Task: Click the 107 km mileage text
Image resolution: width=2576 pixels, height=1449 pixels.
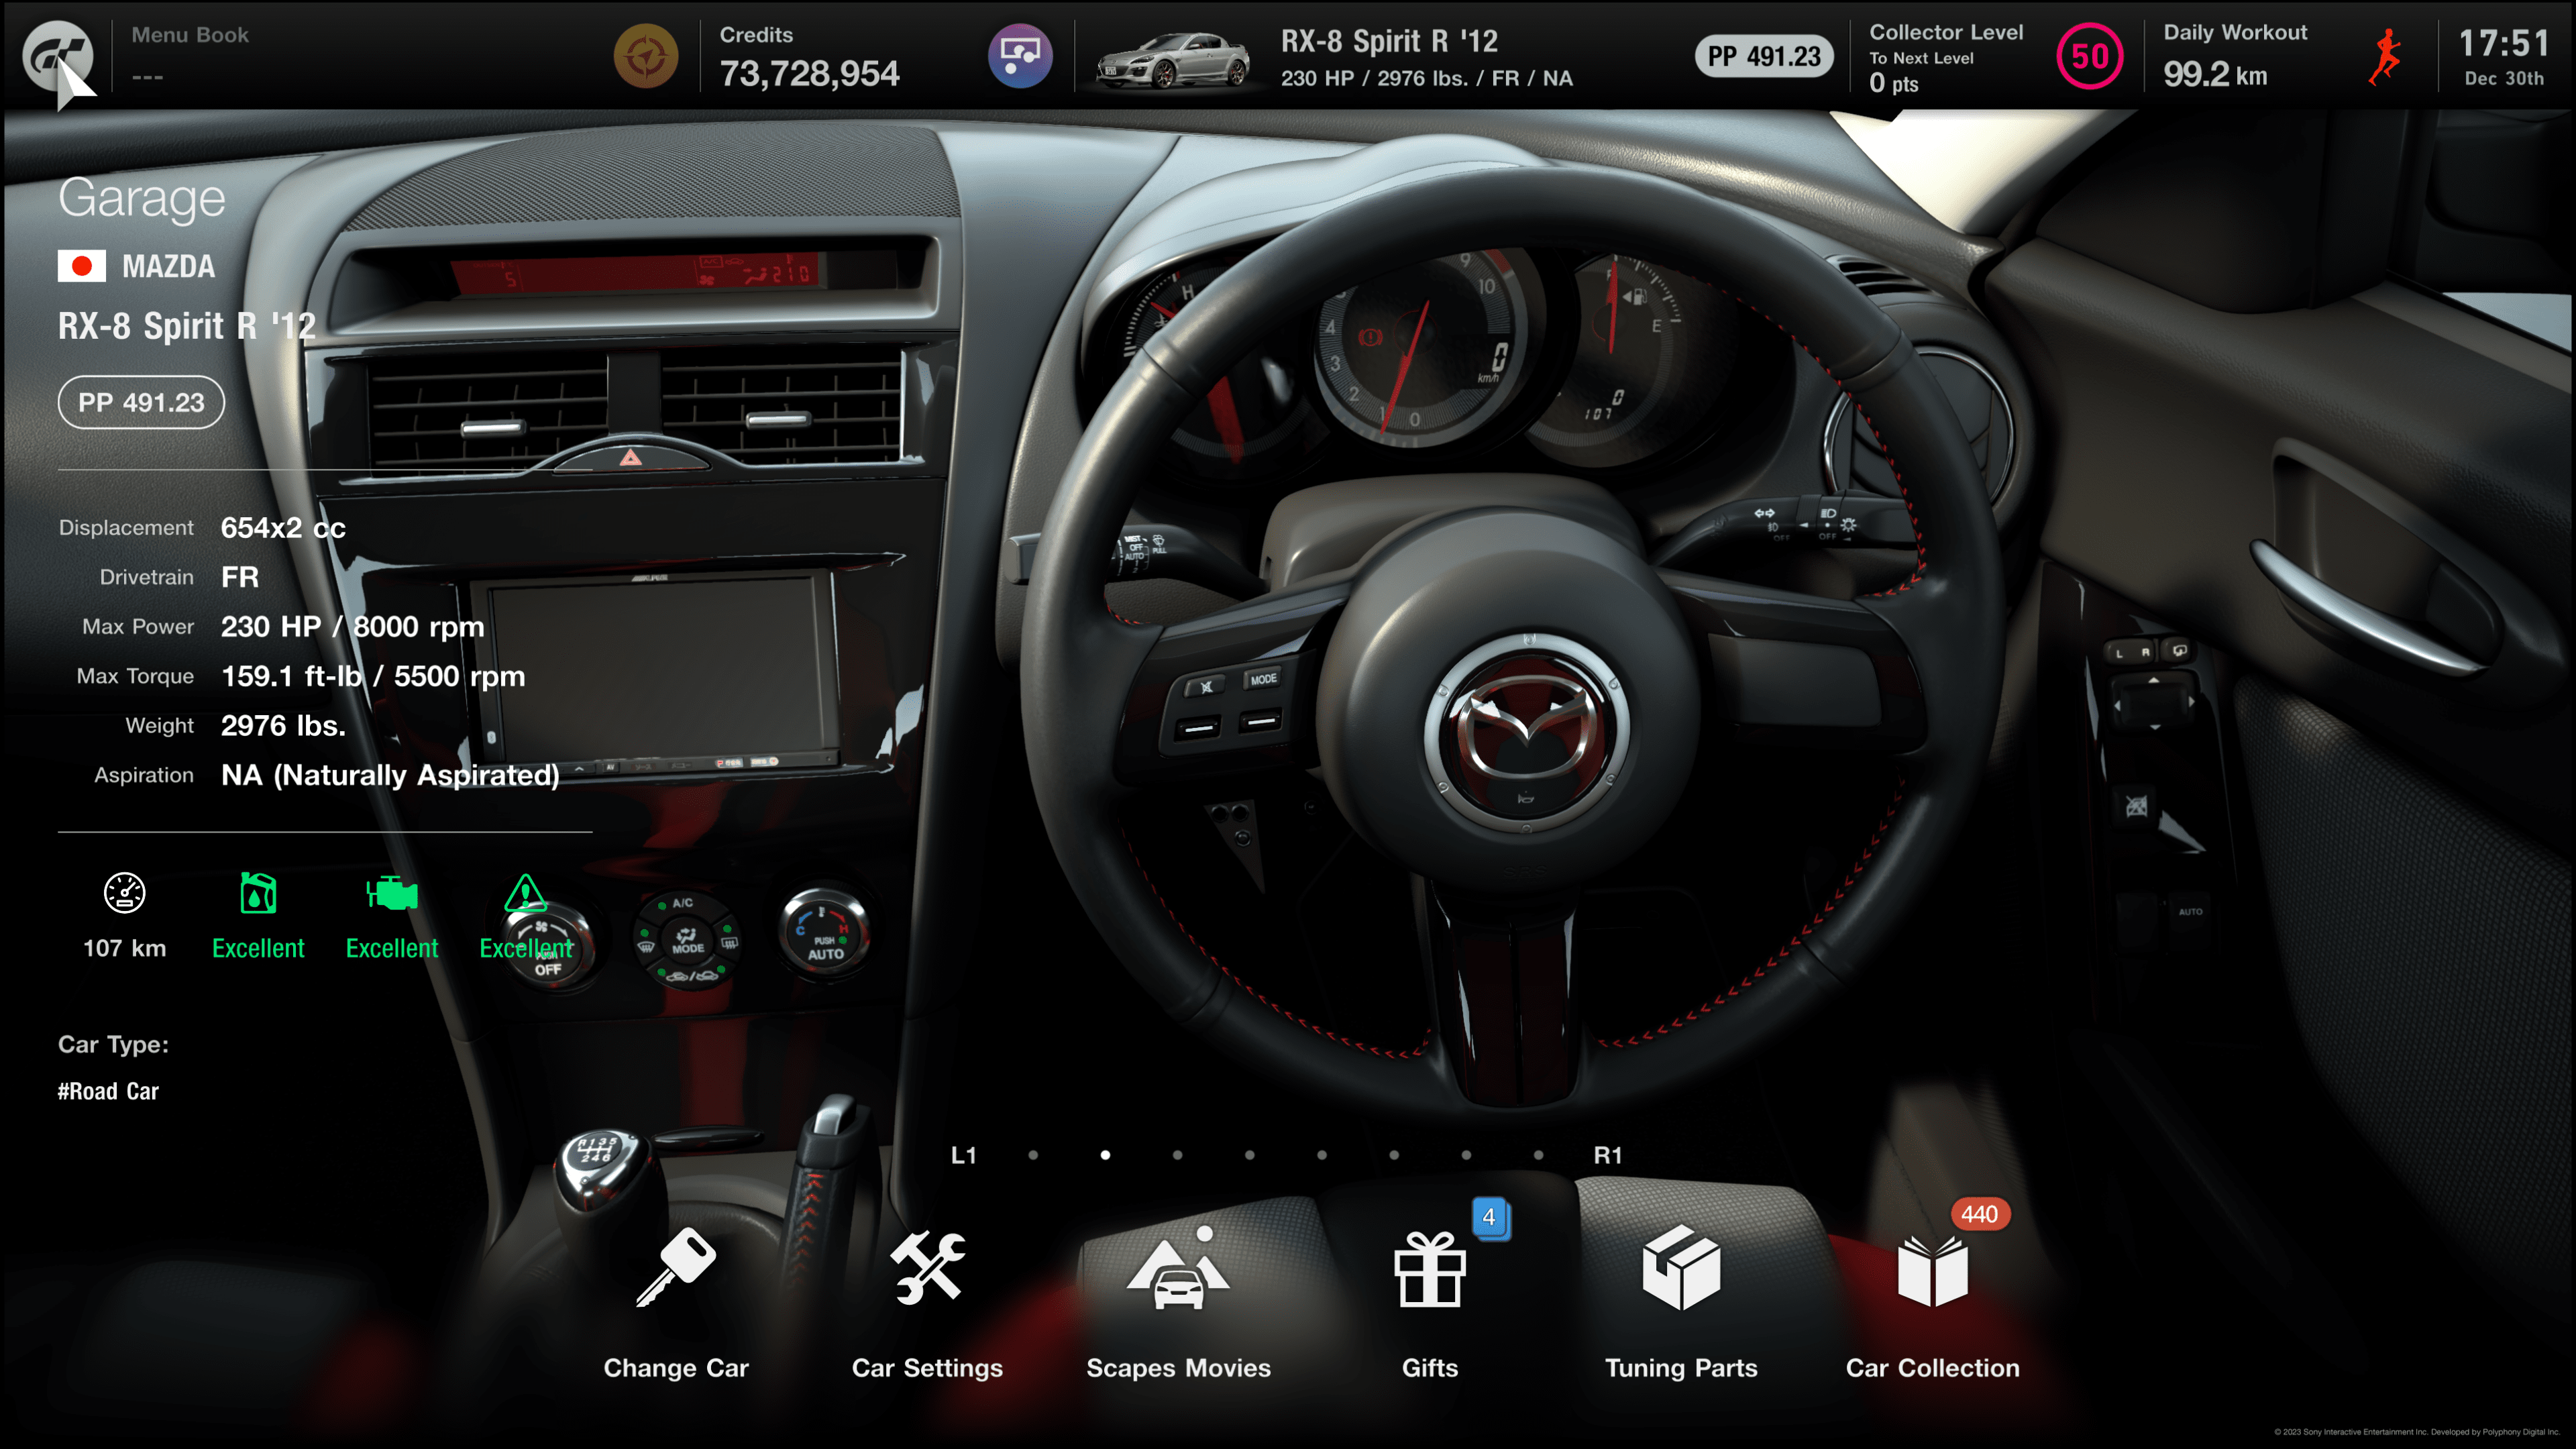Action: point(125,948)
